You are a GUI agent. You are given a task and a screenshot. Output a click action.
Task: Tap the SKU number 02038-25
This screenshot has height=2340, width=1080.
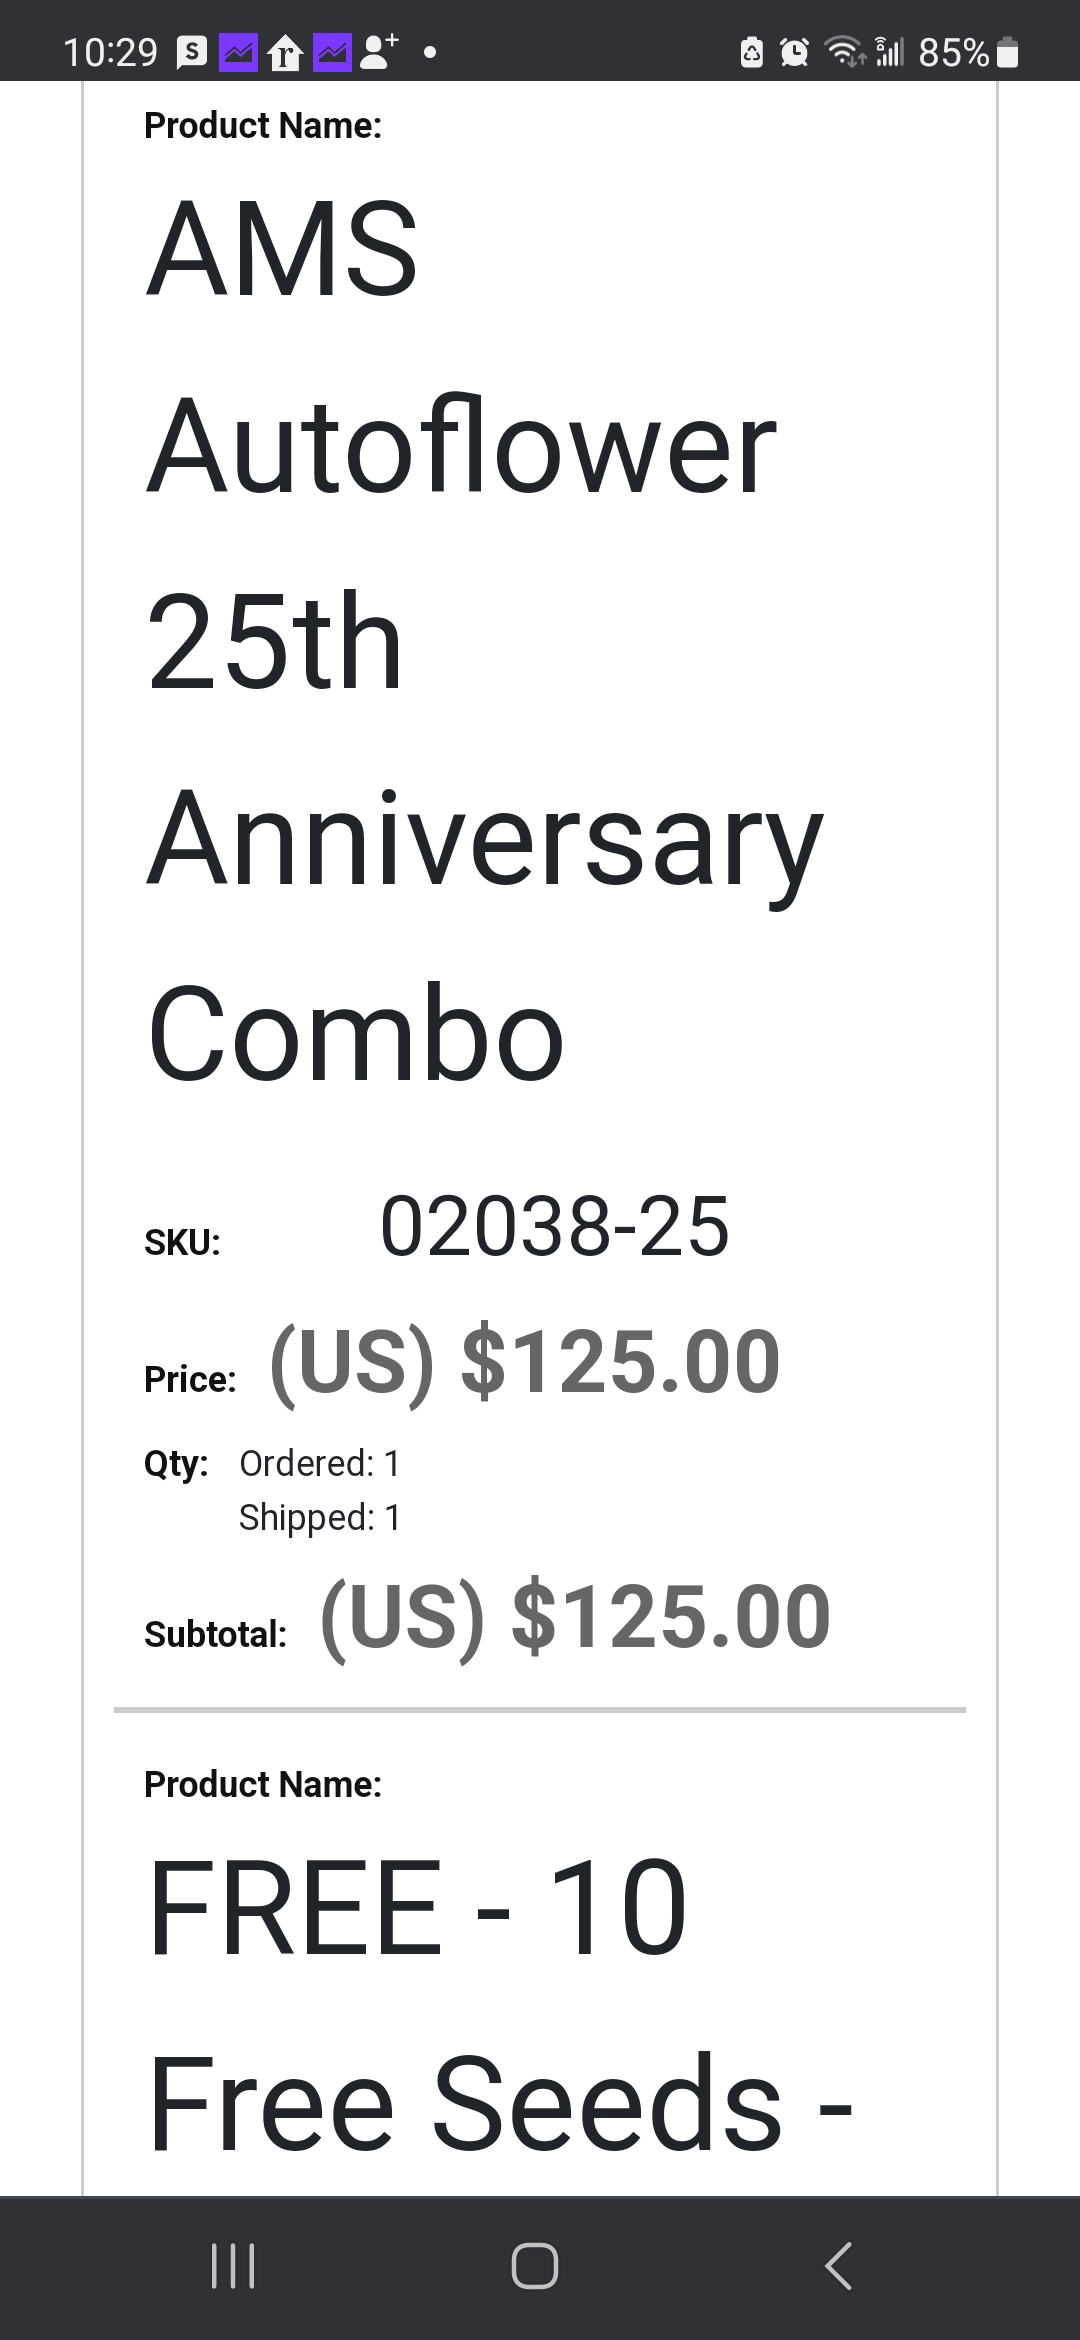click(x=554, y=1226)
